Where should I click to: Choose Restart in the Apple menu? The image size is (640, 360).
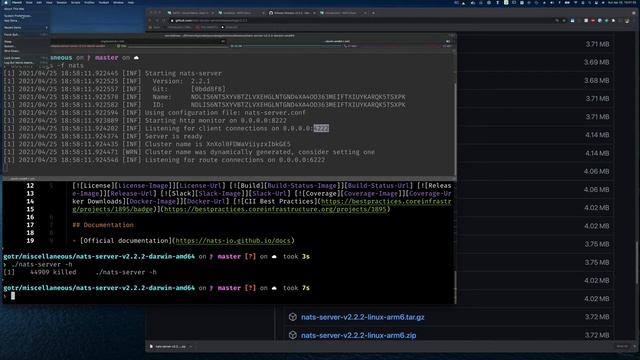pyautogui.click(x=10, y=46)
